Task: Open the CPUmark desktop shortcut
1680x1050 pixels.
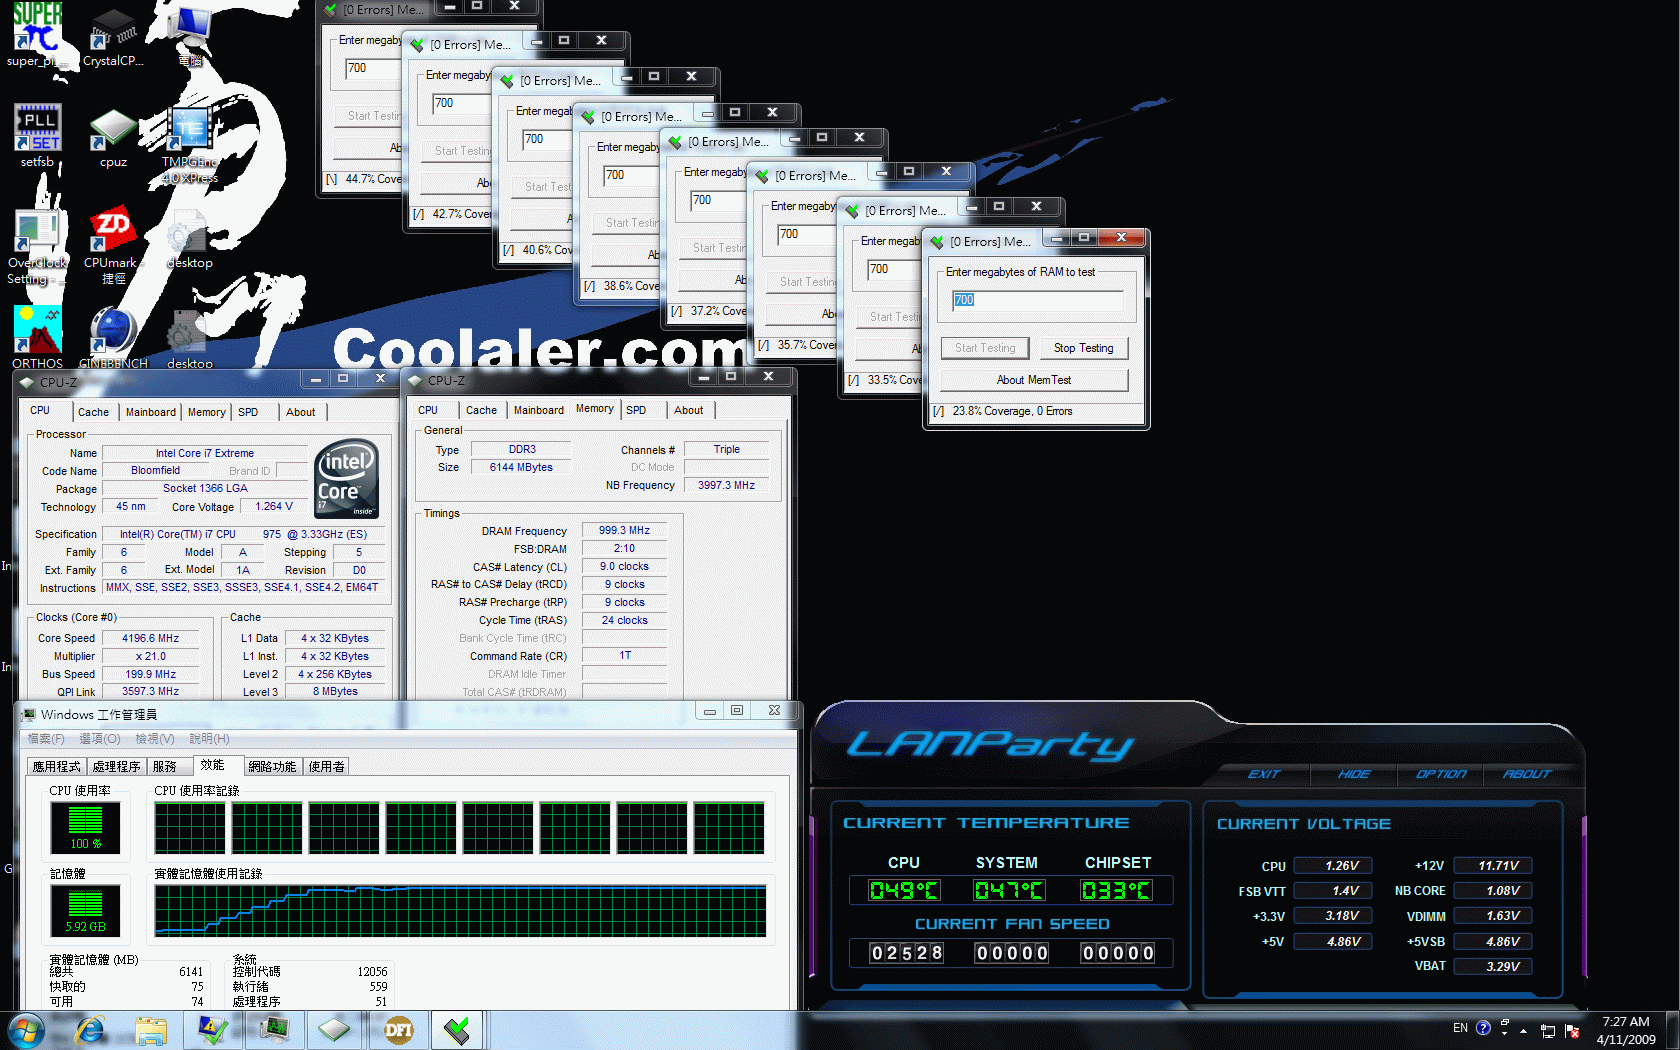Action: pyautogui.click(x=113, y=246)
